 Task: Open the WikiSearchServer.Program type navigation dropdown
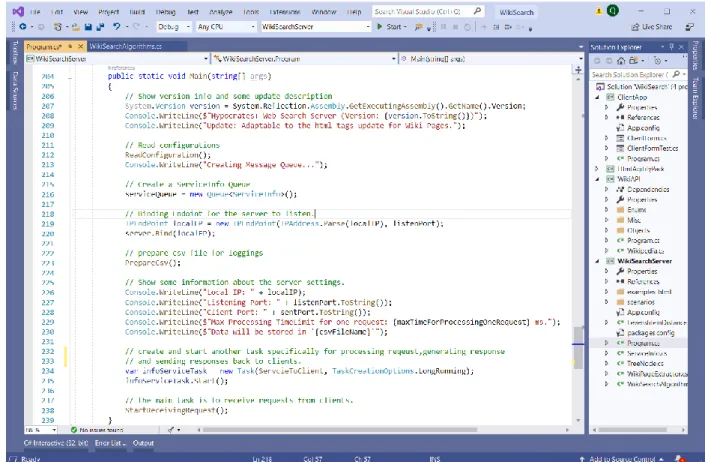[304, 59]
